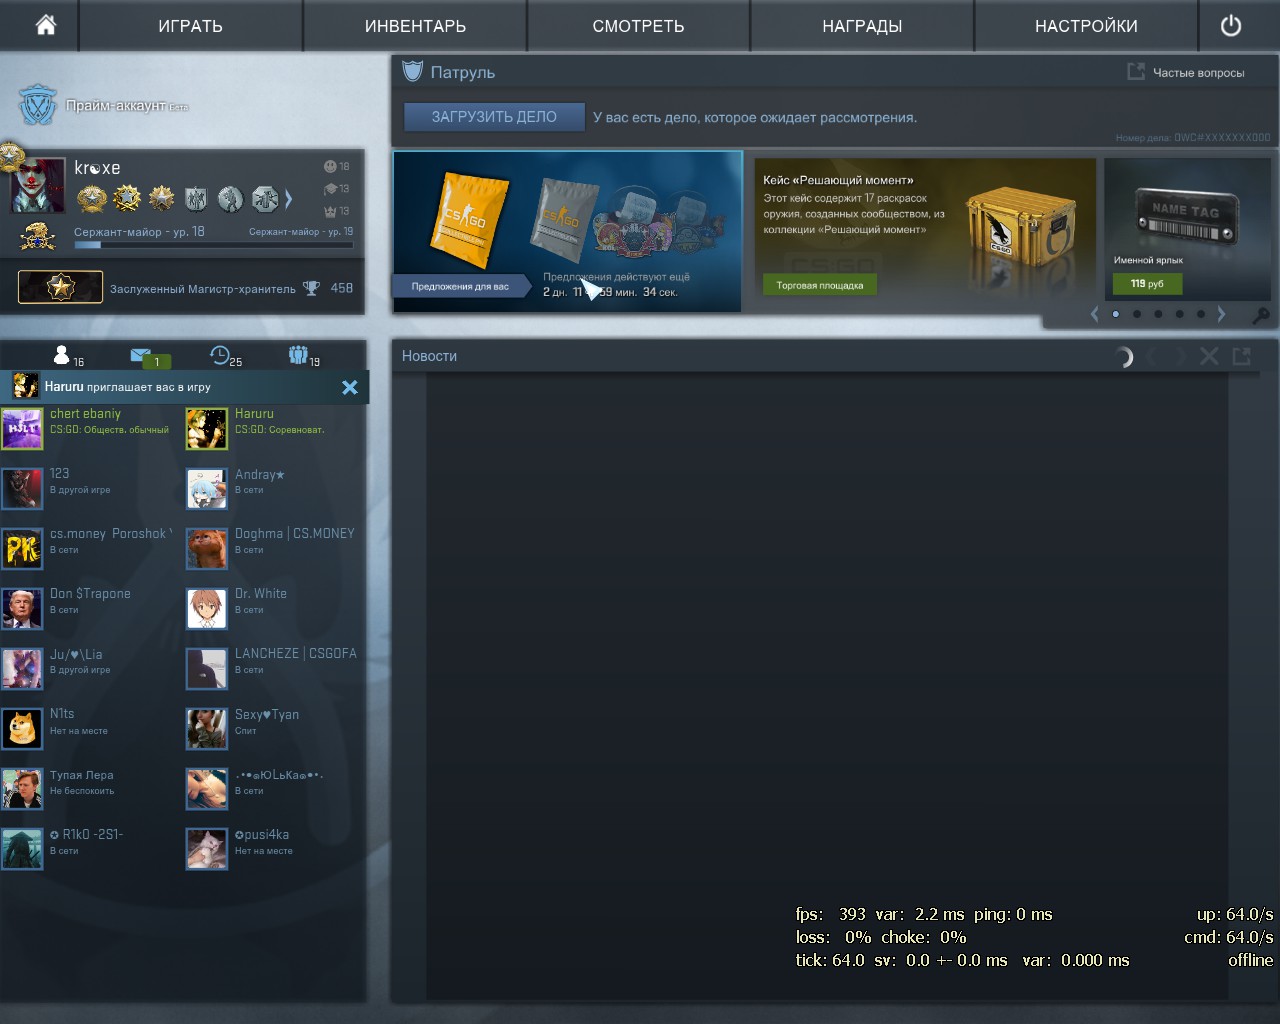
Task: Select the second store carousel dot
Action: coord(1137,314)
